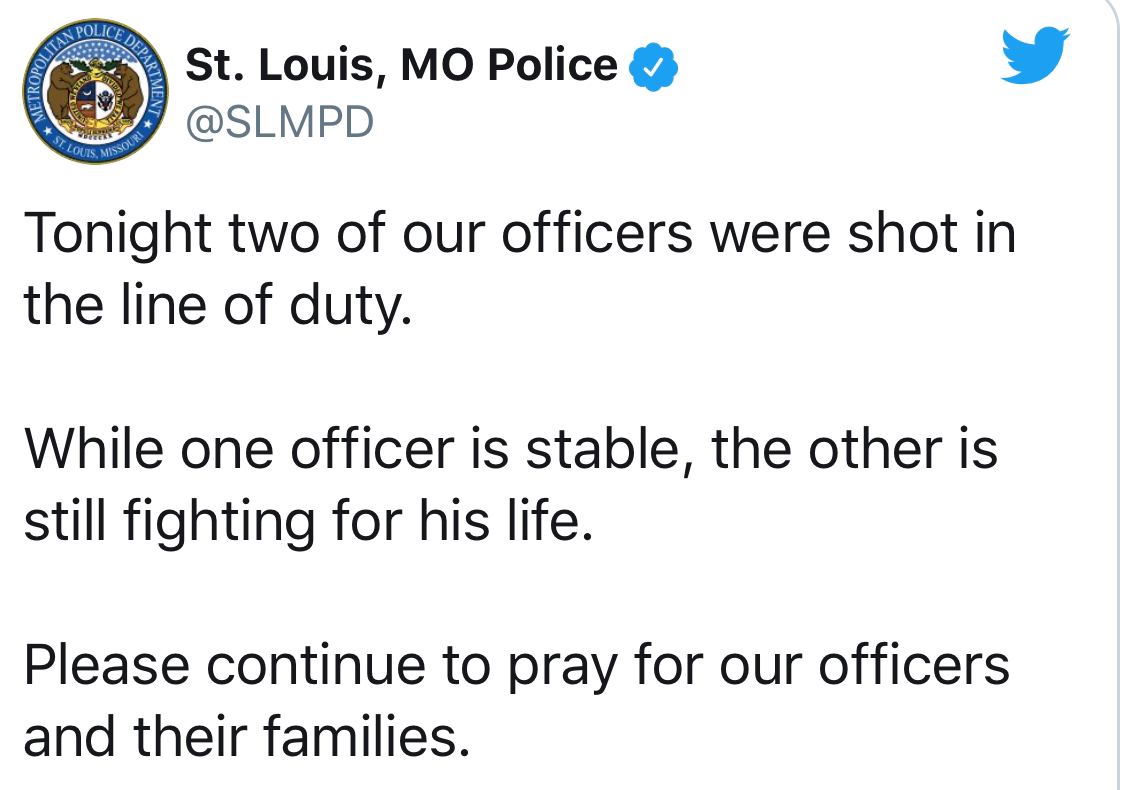Click the text "still fighting for his life."
The height and width of the screenshot is (790, 1123).
309,521
